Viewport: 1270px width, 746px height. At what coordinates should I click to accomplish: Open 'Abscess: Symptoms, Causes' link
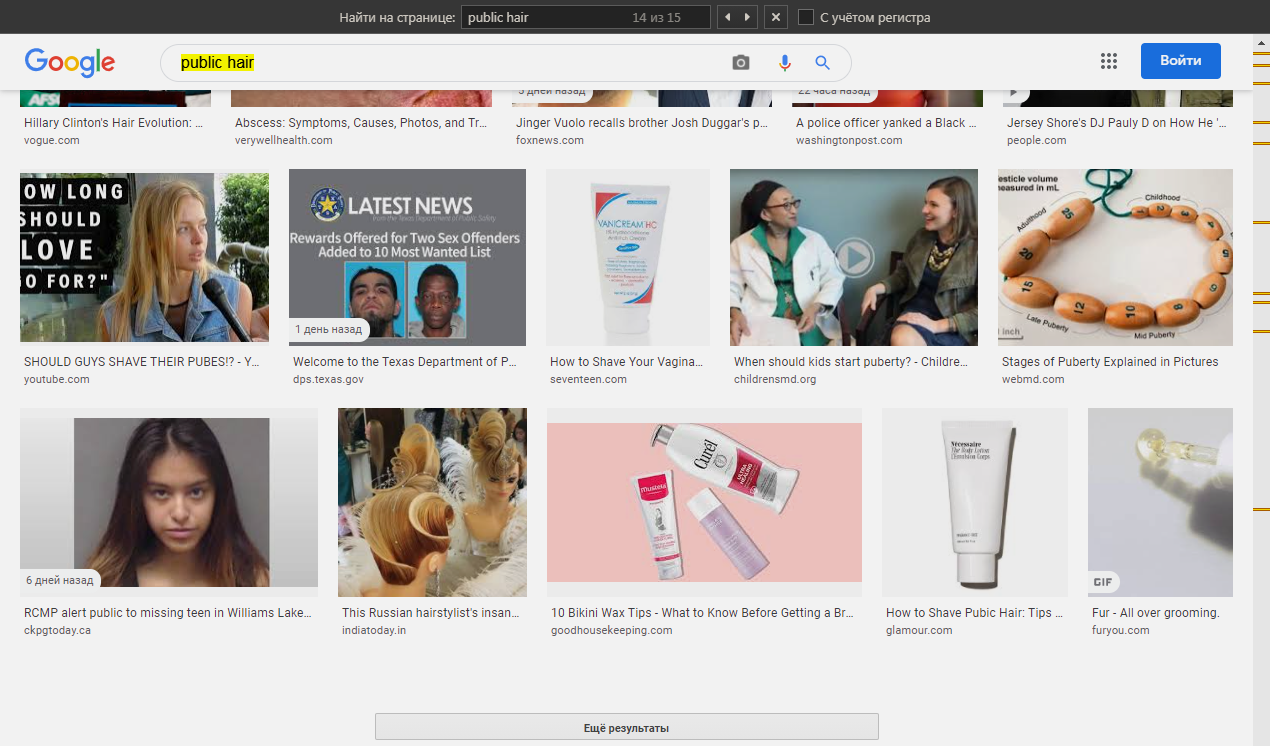(361, 123)
